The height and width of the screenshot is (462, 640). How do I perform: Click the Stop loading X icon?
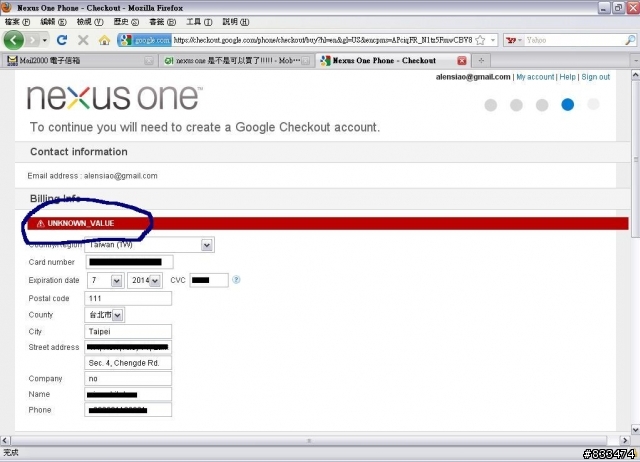coord(83,40)
